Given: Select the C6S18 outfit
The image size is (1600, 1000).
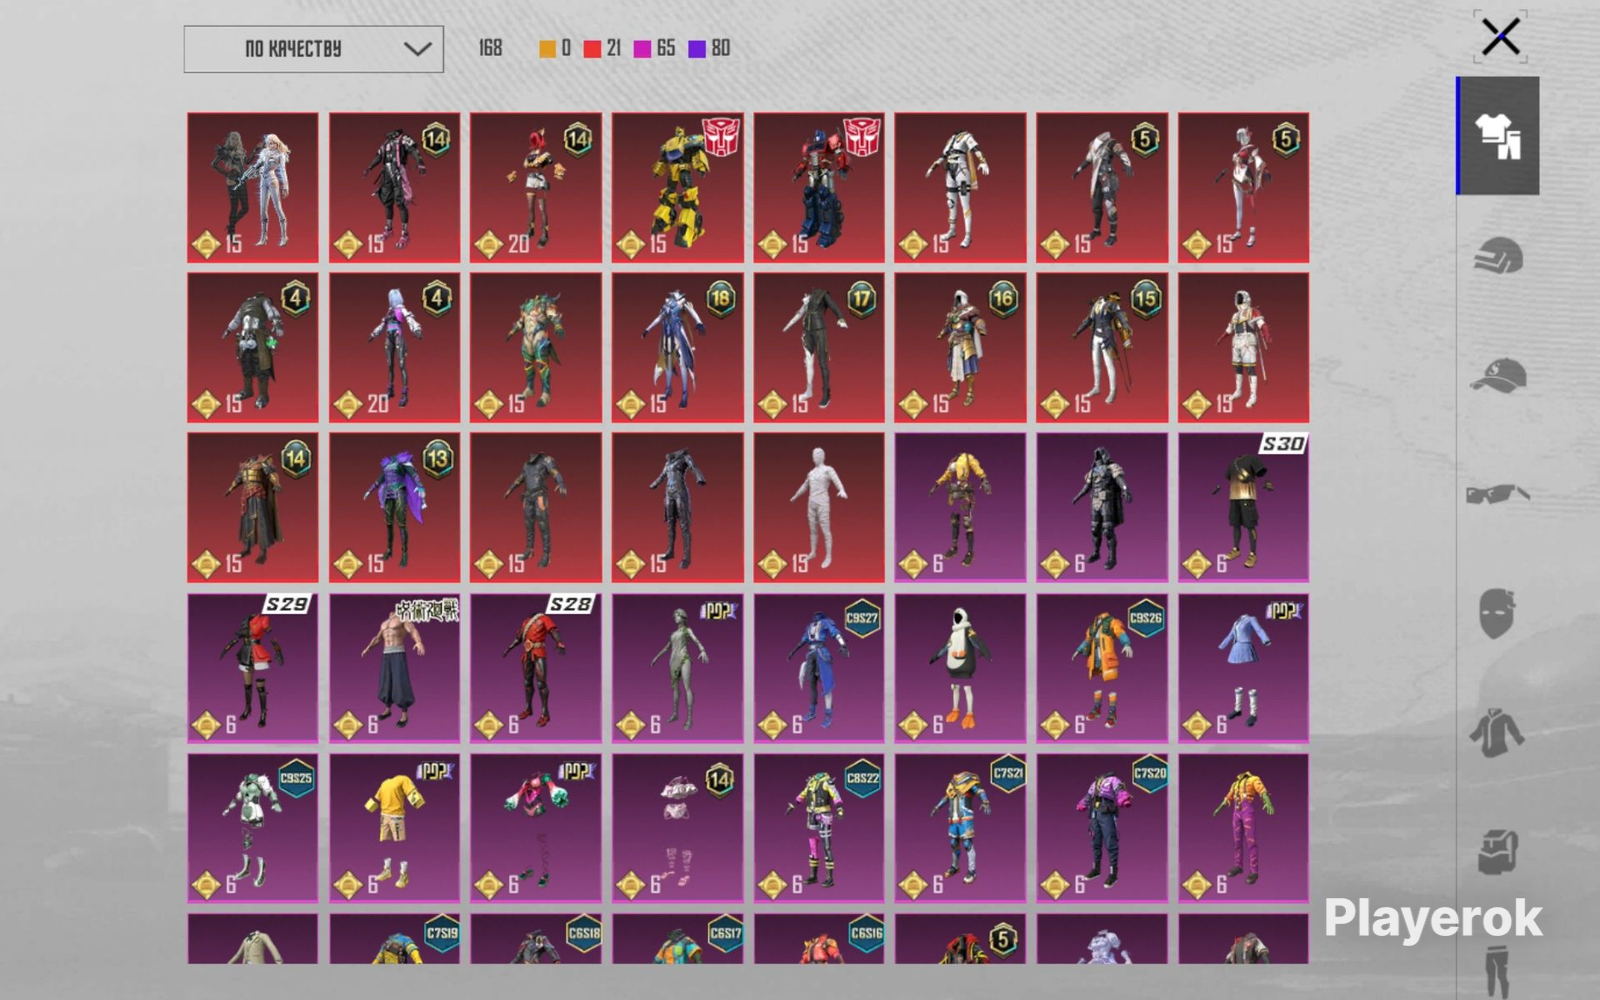Looking at the screenshot, I should point(536,939).
